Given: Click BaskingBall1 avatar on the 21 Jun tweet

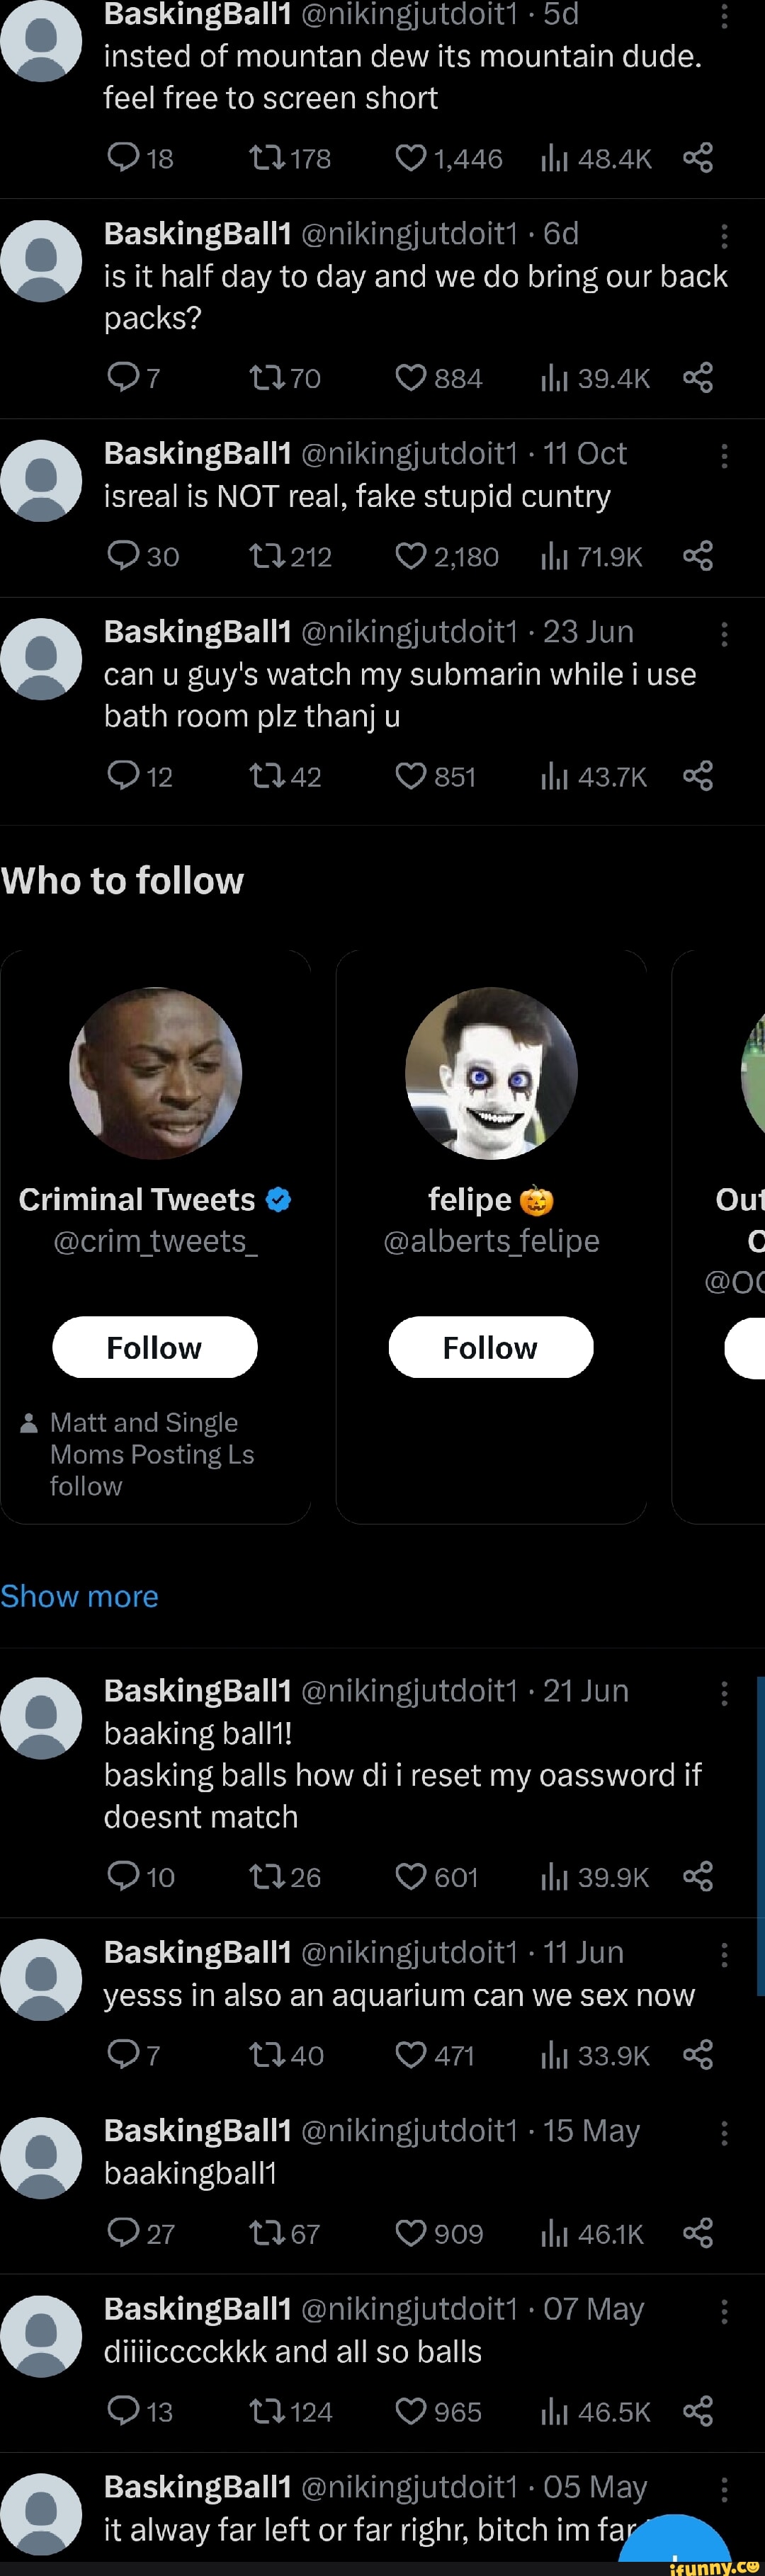Looking at the screenshot, I should coord(41,1718).
